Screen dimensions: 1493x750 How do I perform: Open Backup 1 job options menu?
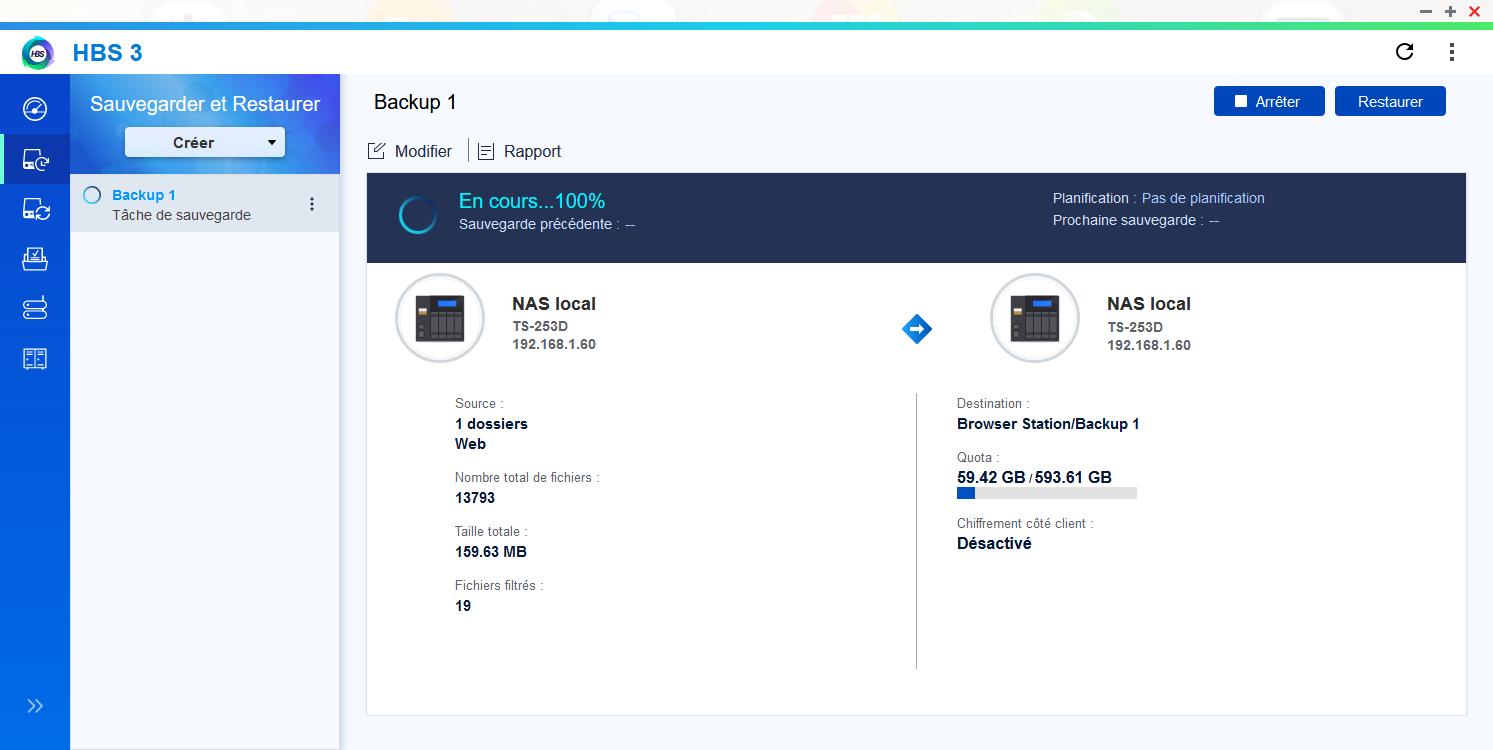[312, 204]
